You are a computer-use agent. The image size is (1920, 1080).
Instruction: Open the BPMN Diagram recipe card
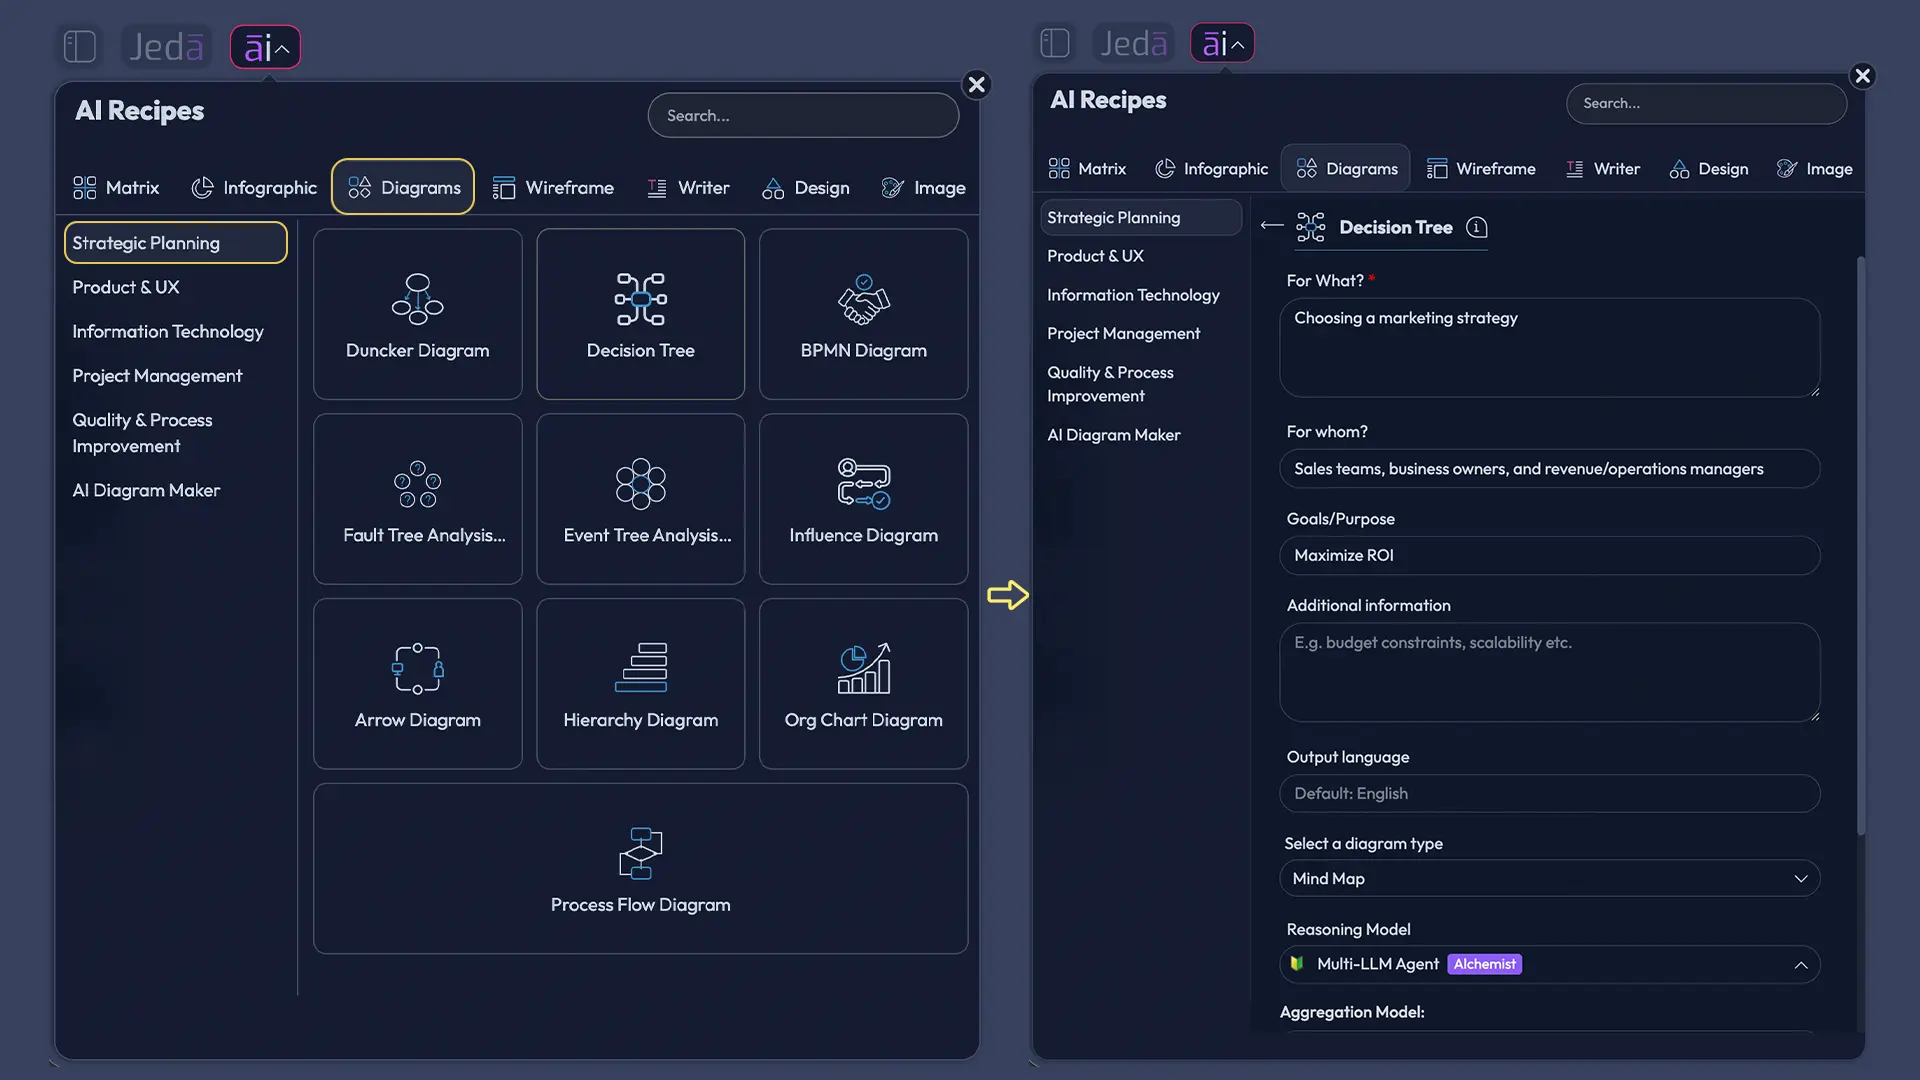pos(864,314)
